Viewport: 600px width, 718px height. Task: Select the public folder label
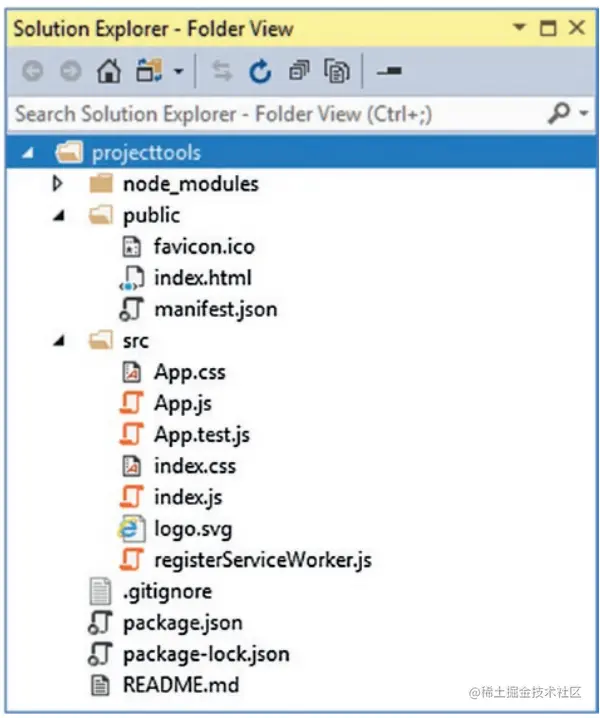(x=151, y=216)
